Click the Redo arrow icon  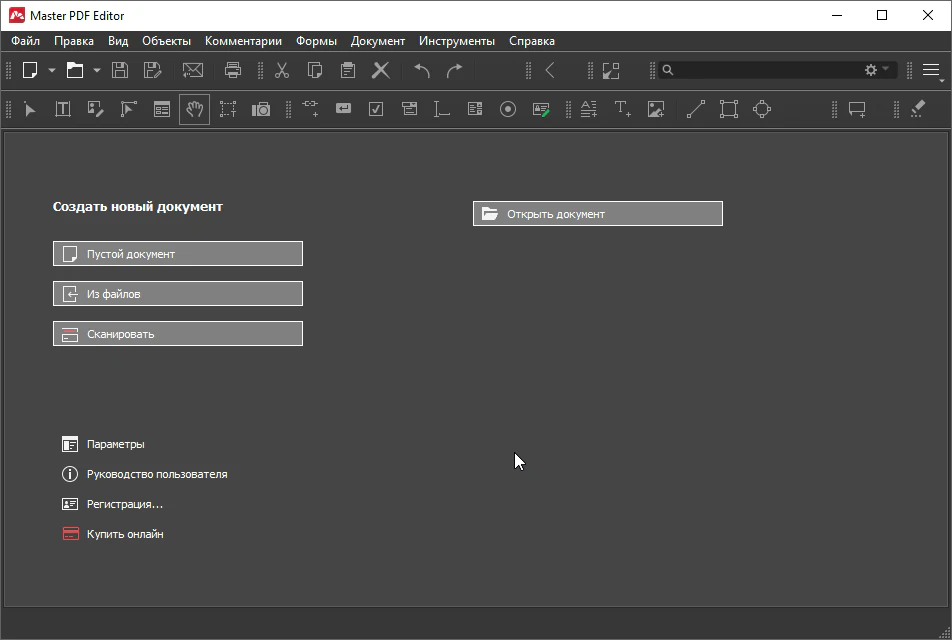click(x=454, y=70)
